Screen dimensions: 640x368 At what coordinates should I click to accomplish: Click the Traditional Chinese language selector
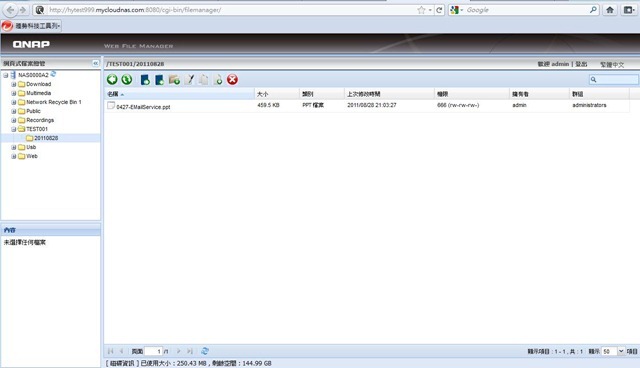pos(612,64)
